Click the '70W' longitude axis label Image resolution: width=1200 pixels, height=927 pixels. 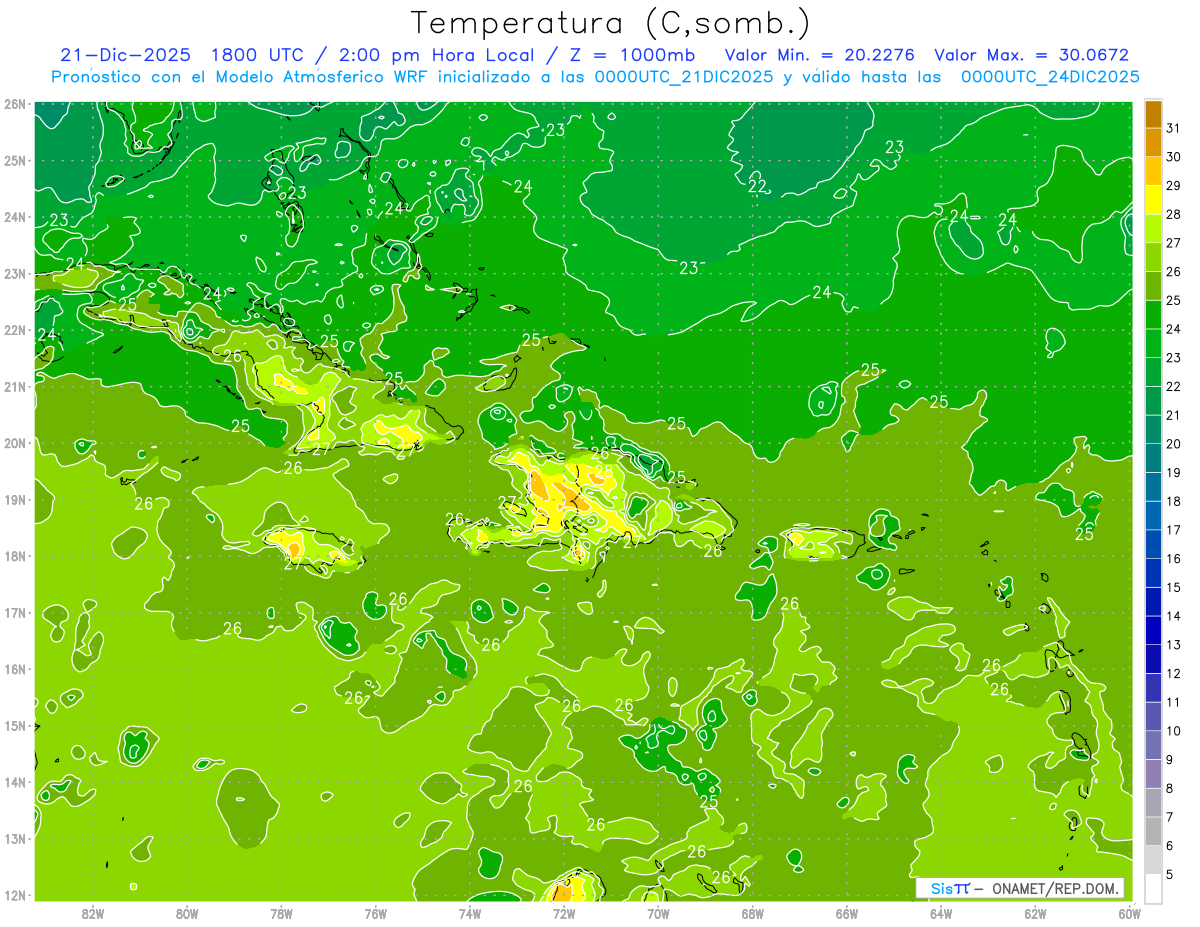pos(658,913)
